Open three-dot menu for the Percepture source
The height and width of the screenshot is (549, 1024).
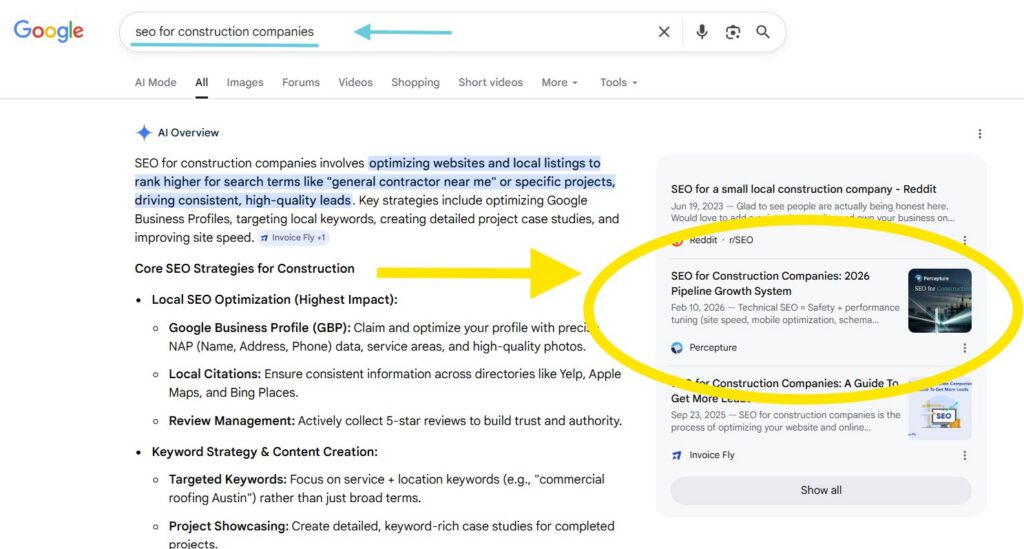click(965, 348)
